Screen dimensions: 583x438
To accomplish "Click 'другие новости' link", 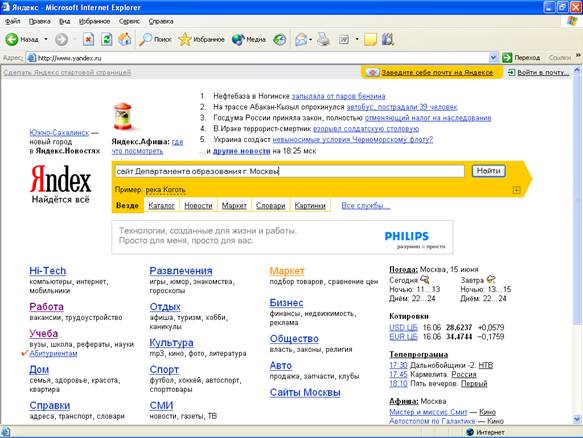I will tap(241, 151).
